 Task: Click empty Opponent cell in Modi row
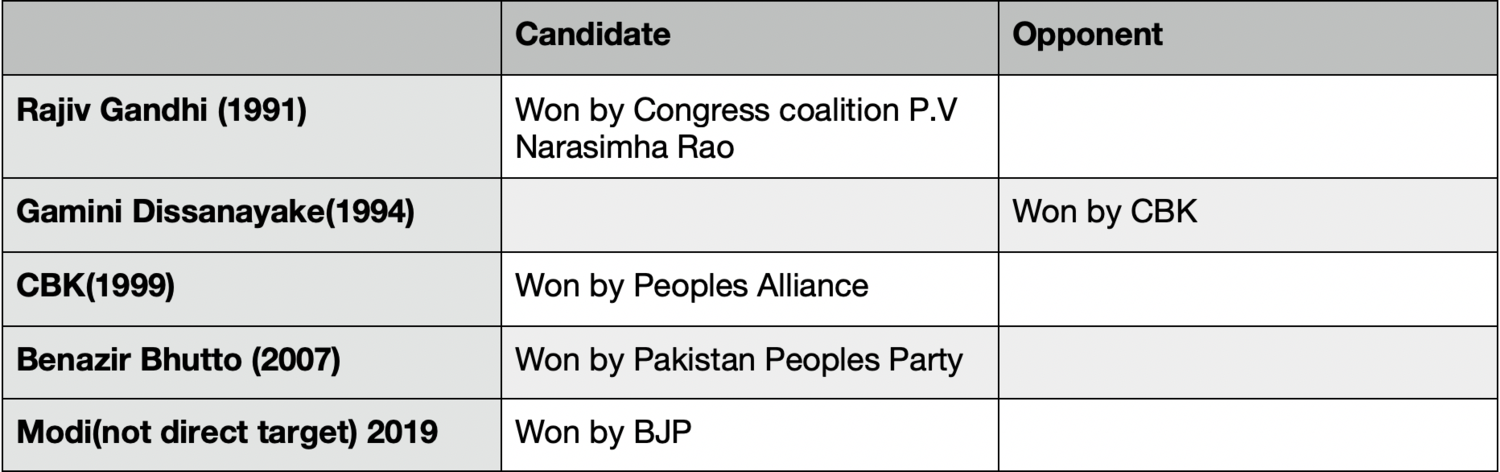1248,434
